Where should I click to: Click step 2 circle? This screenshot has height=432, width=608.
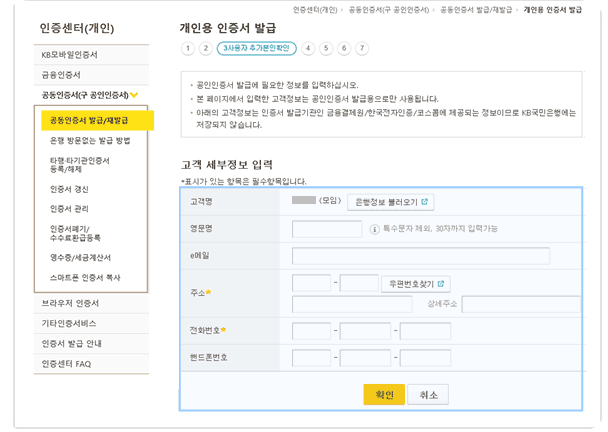point(206,48)
